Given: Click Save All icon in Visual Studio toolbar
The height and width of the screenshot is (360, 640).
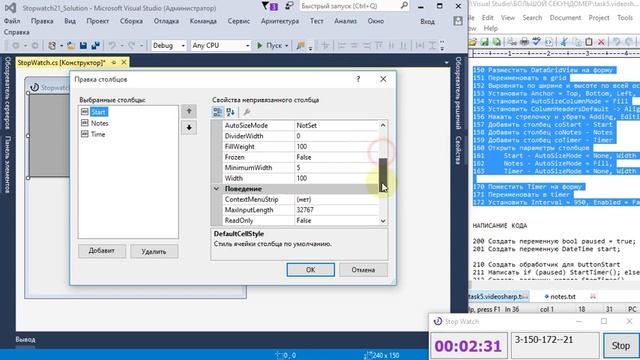Looking at the screenshot, I should pos(96,45).
